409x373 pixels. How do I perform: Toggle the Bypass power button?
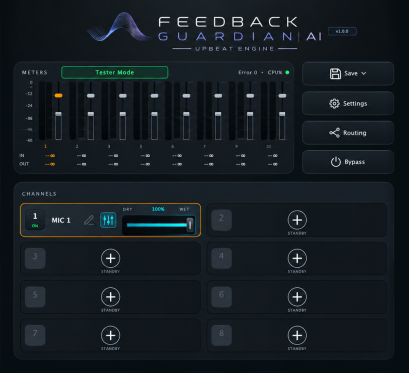pos(348,162)
